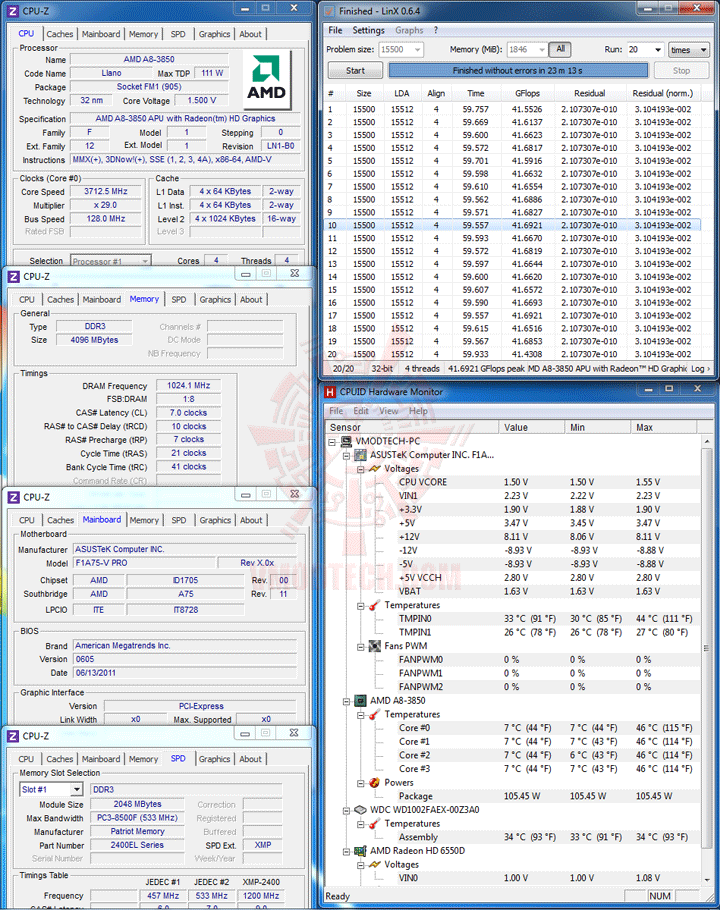The width and height of the screenshot is (720, 910).
Task: Collapse the VMODTECH-PC tree node
Action: point(332,442)
